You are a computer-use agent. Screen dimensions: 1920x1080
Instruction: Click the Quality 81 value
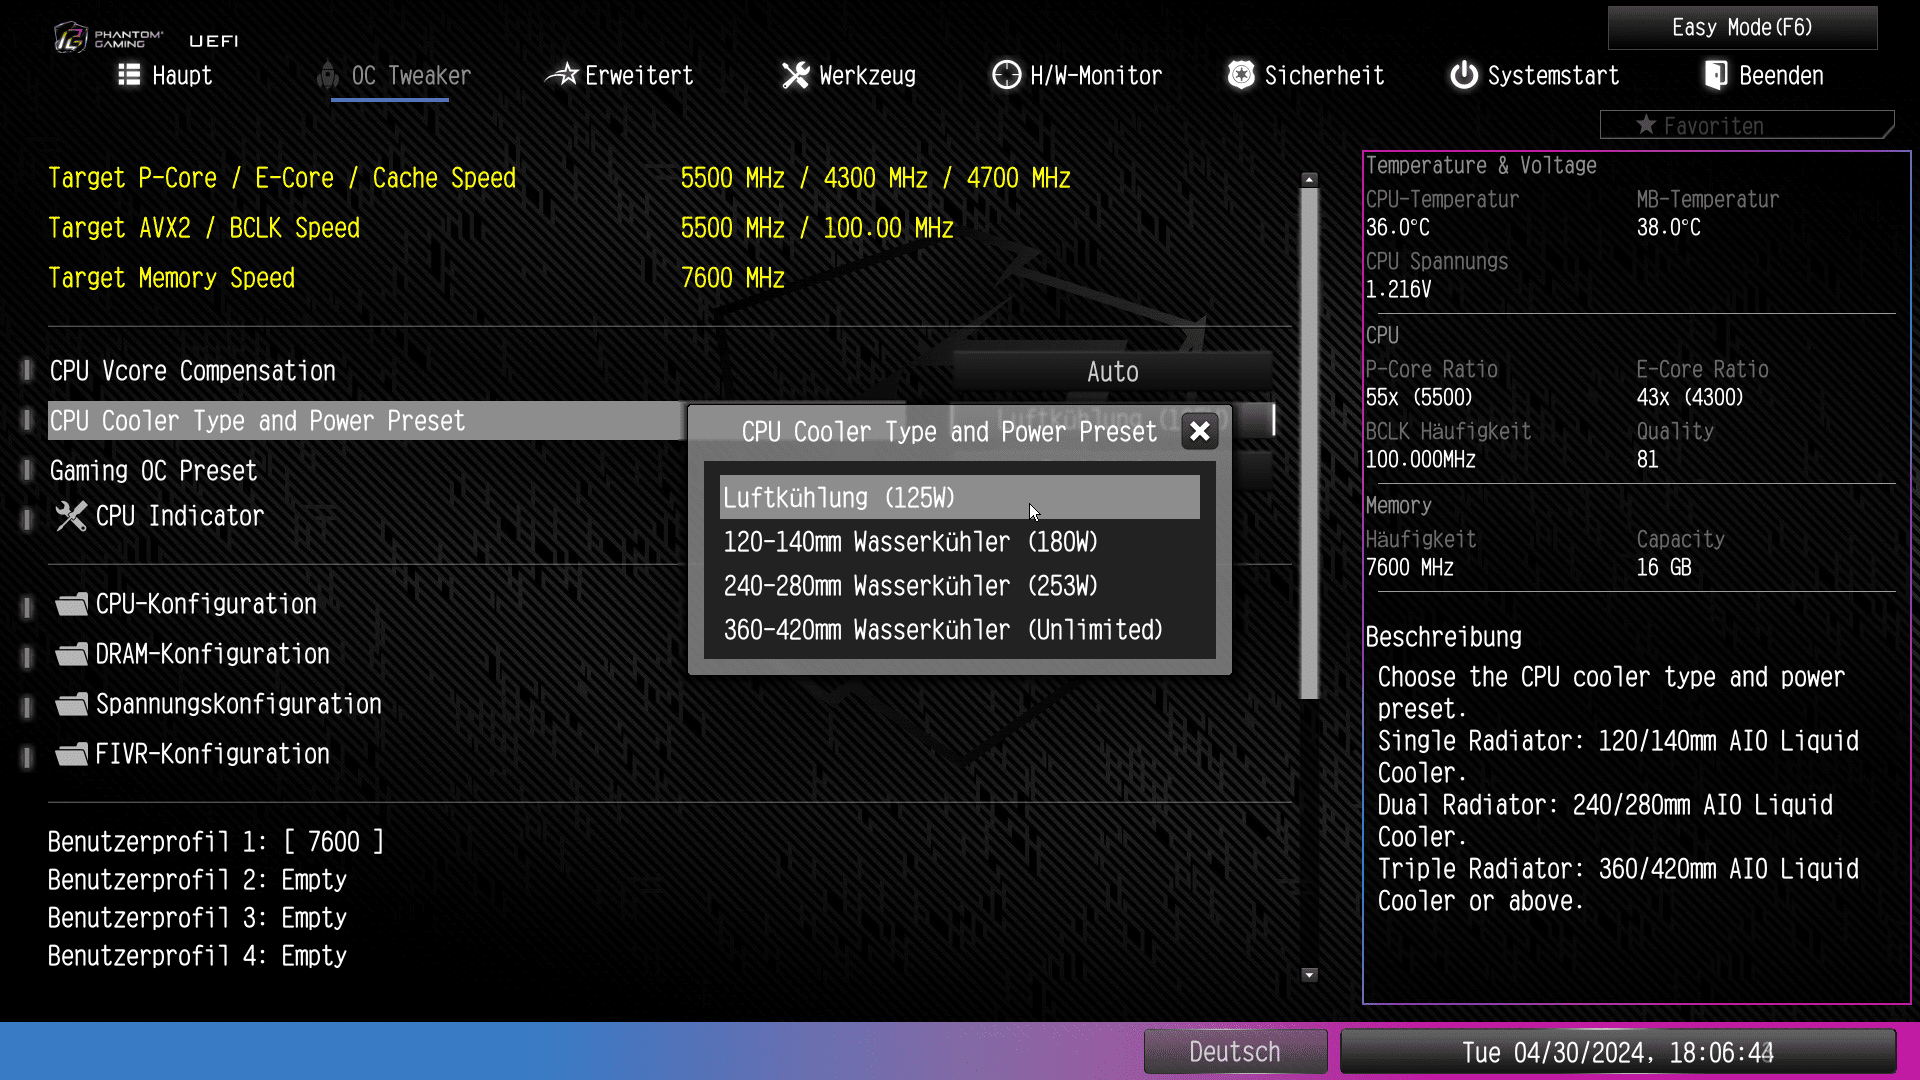(x=1647, y=459)
